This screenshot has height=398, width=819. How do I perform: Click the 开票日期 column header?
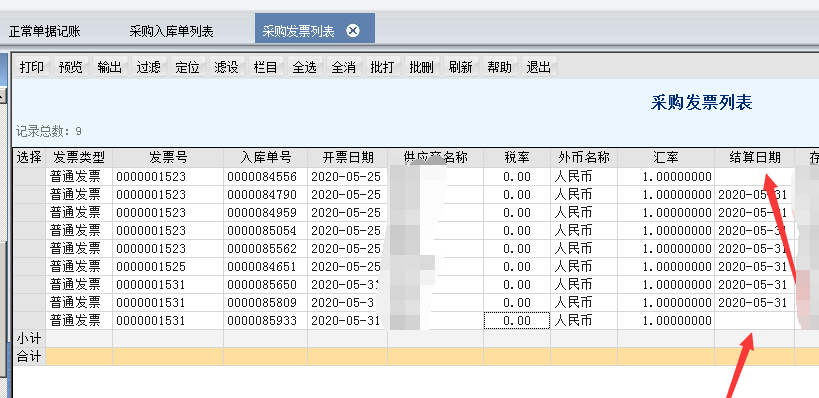347,158
